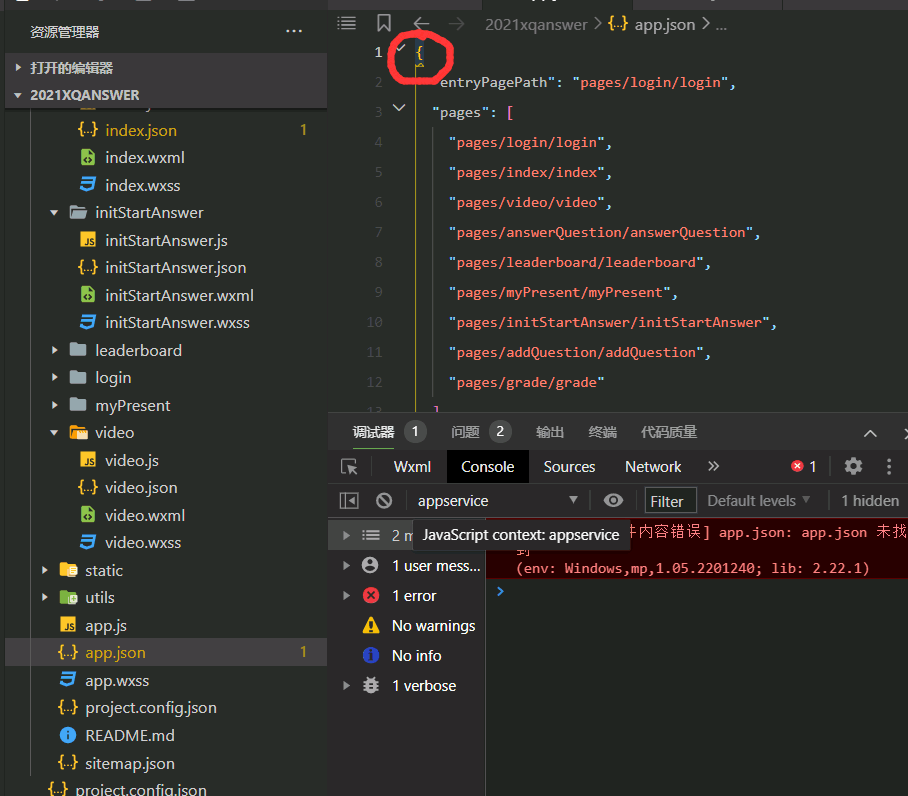
Task: Focus the console Filter input
Action: click(x=671, y=501)
